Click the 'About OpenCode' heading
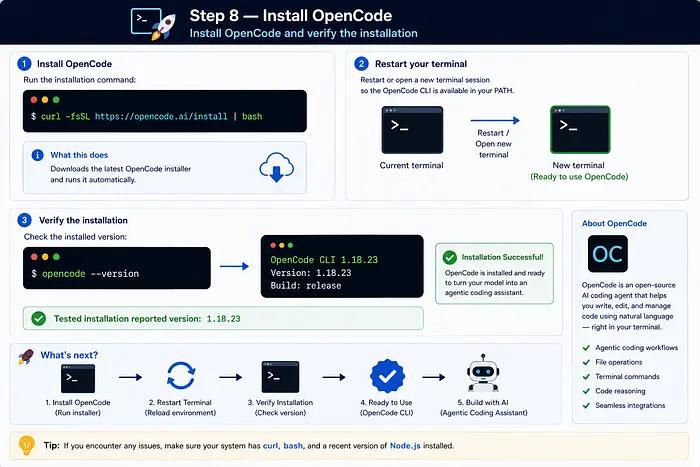The width and height of the screenshot is (700, 467). [x=614, y=223]
